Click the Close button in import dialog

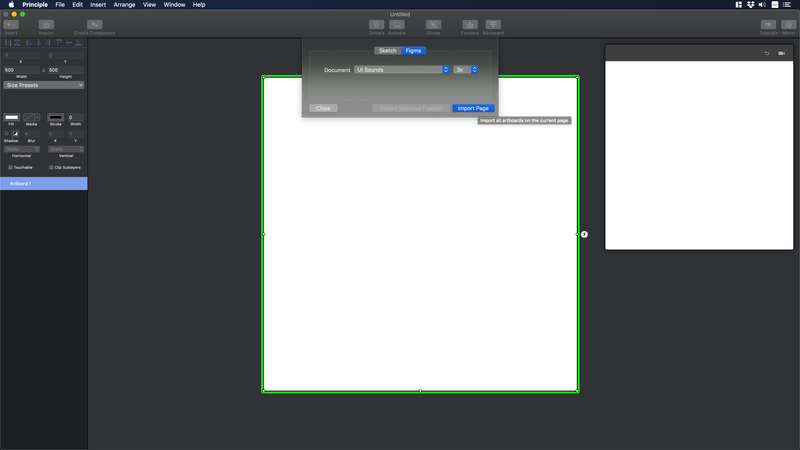tap(323, 108)
